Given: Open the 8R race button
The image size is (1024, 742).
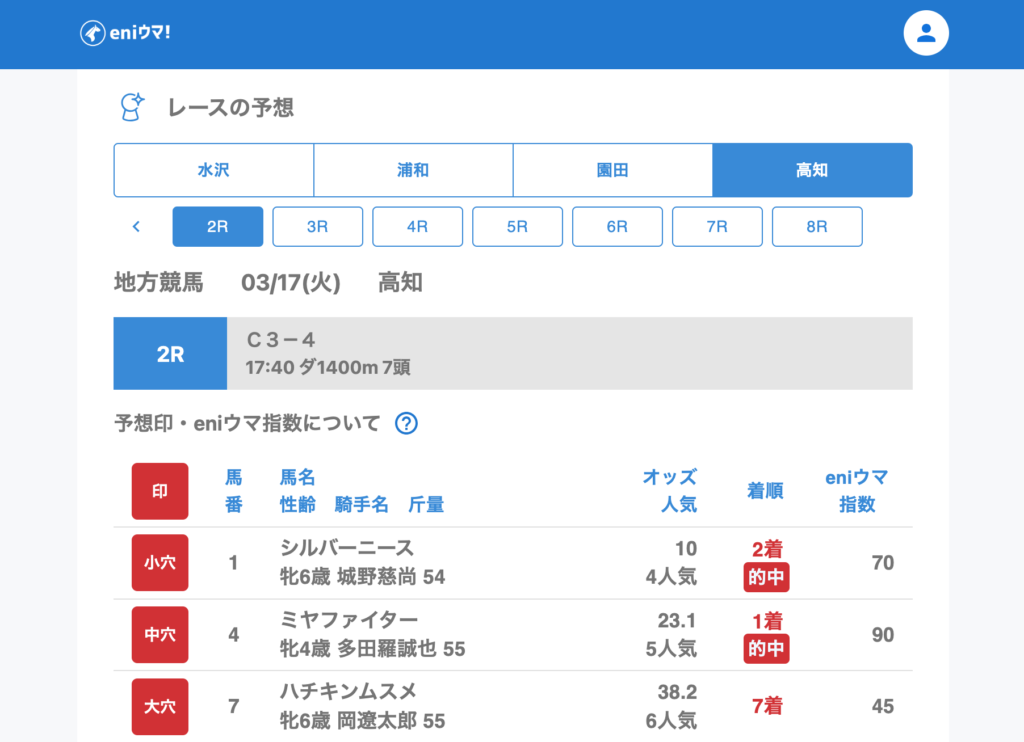Looking at the screenshot, I should (817, 227).
